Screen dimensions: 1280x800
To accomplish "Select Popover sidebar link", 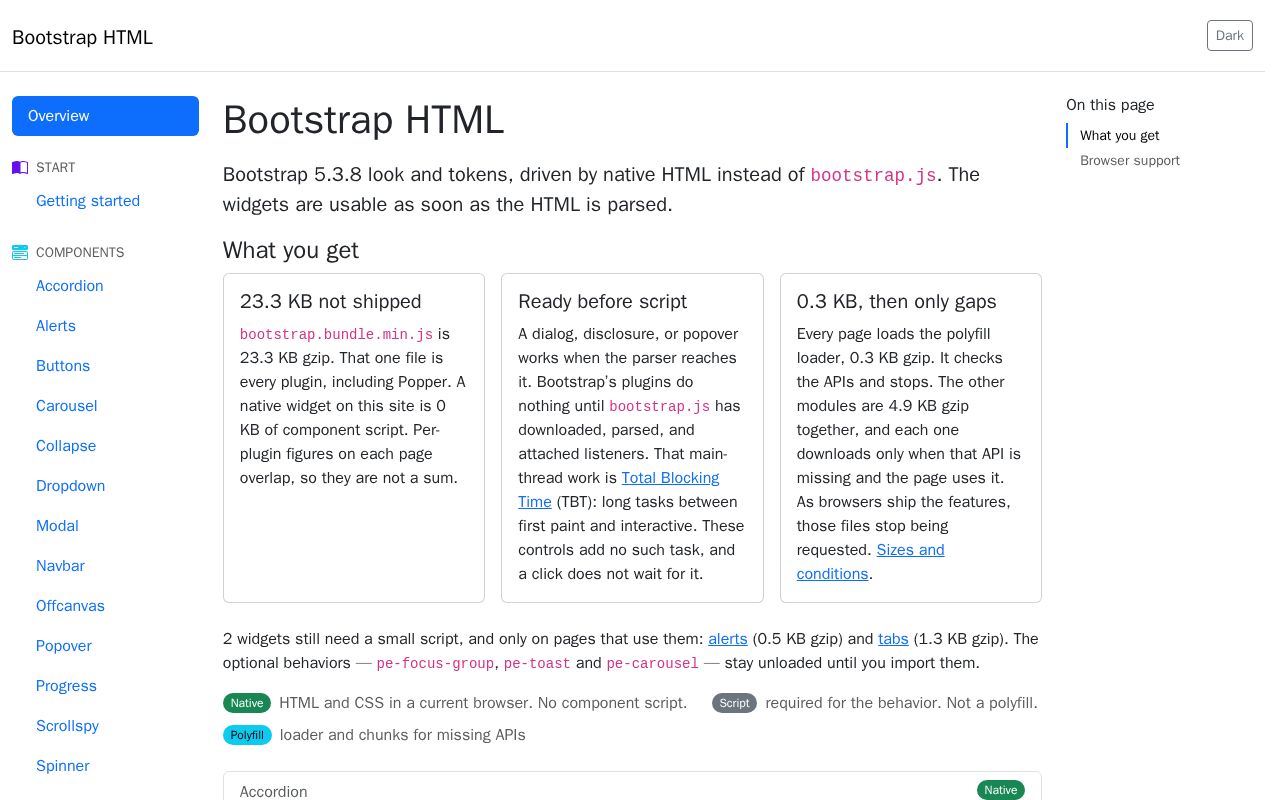I will coord(64,646).
